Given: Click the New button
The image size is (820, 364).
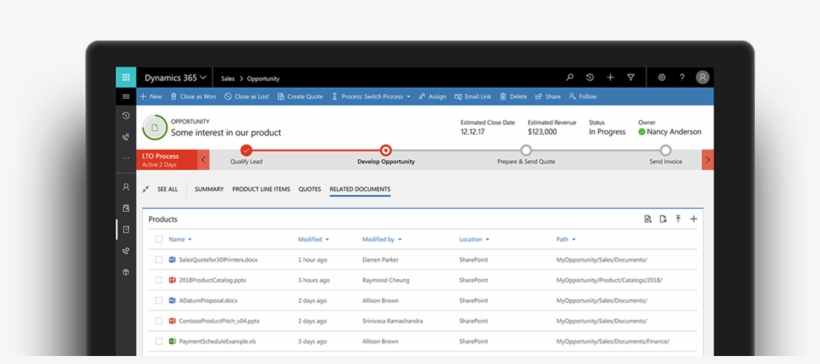Looking at the screenshot, I should (151, 97).
